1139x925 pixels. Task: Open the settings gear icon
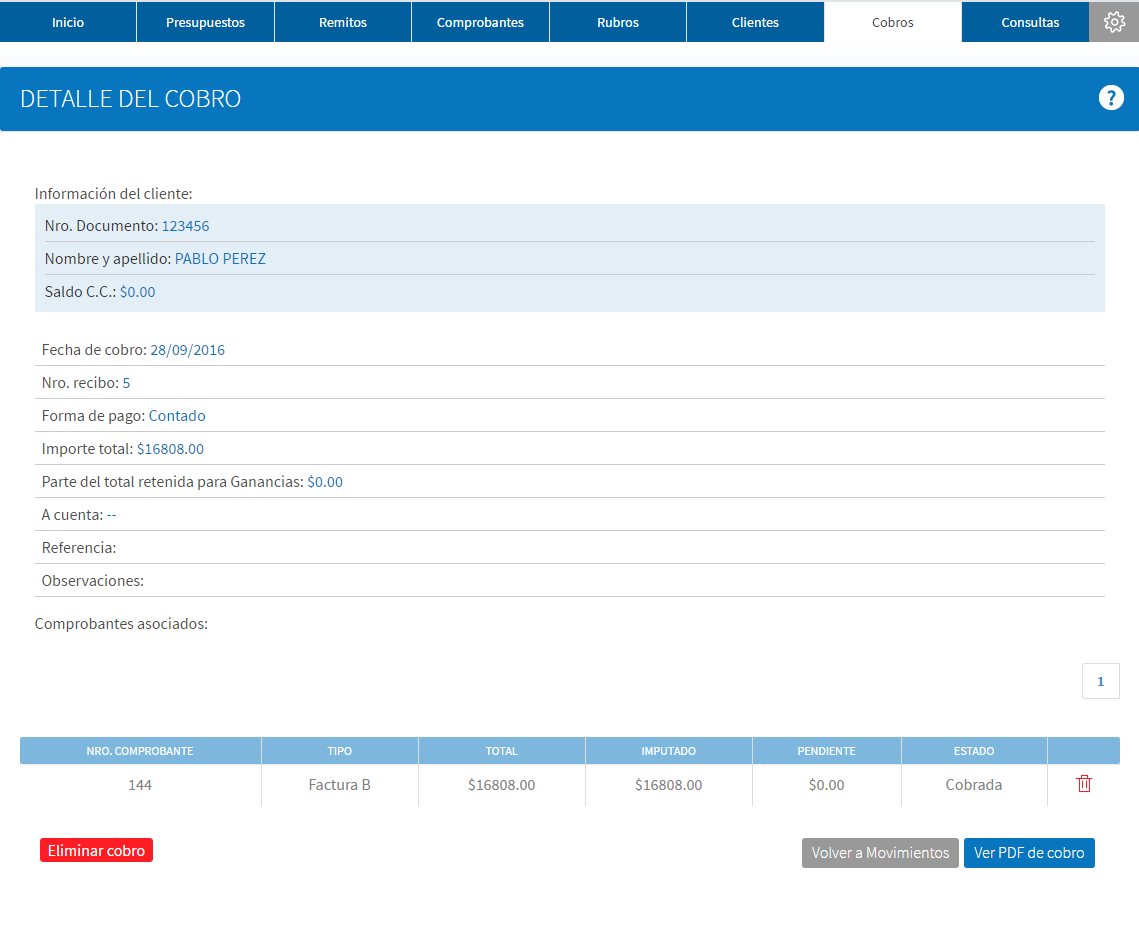pos(1114,22)
